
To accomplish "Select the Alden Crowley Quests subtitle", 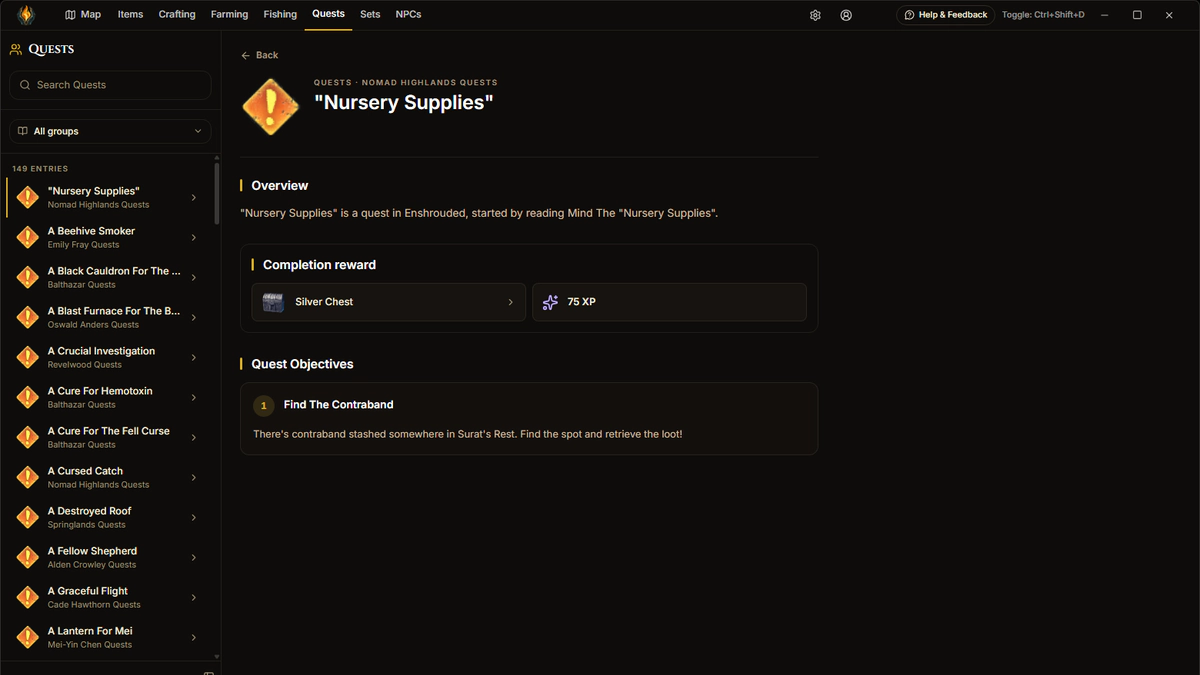I will (x=92, y=565).
